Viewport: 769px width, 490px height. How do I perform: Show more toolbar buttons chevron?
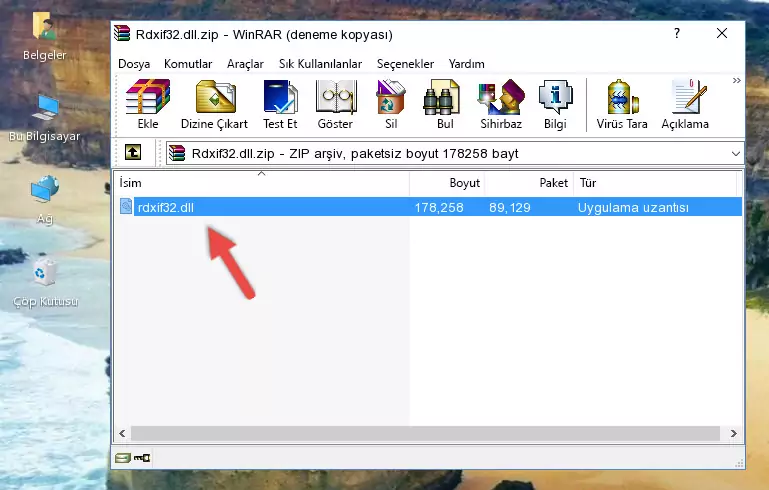[737, 80]
